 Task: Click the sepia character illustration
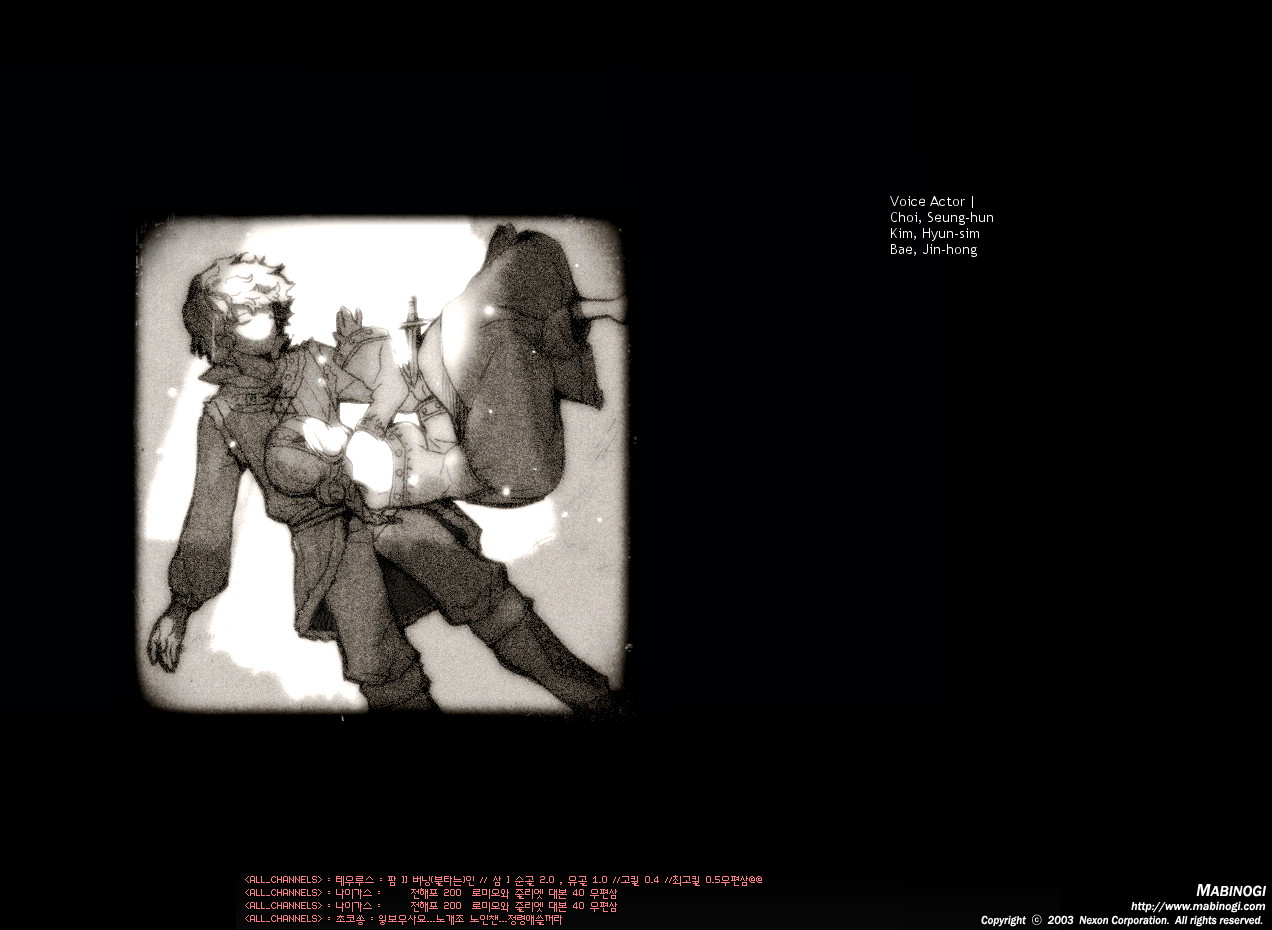point(381,463)
